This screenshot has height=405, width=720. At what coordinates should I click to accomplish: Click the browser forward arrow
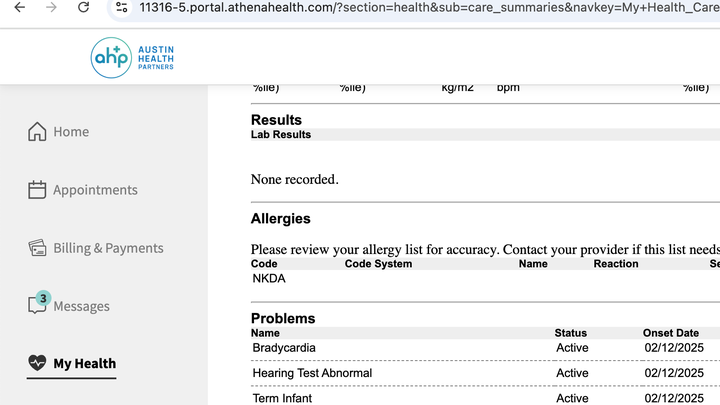click(51, 7)
